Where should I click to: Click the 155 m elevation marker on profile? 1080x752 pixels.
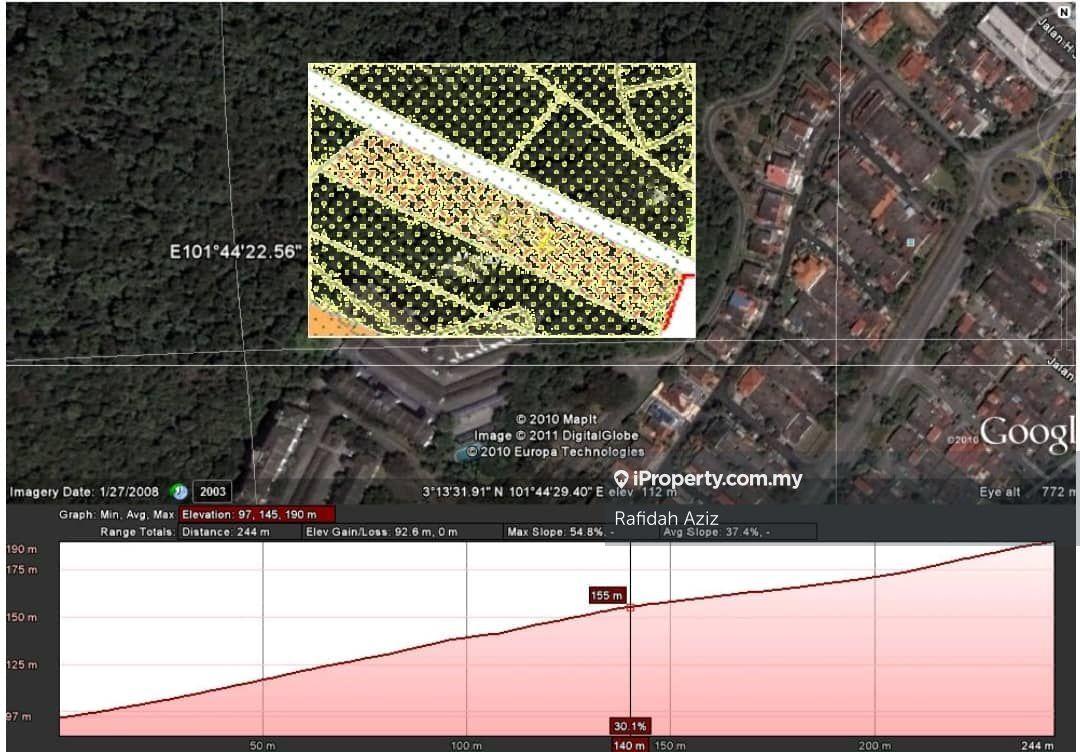(x=607, y=595)
